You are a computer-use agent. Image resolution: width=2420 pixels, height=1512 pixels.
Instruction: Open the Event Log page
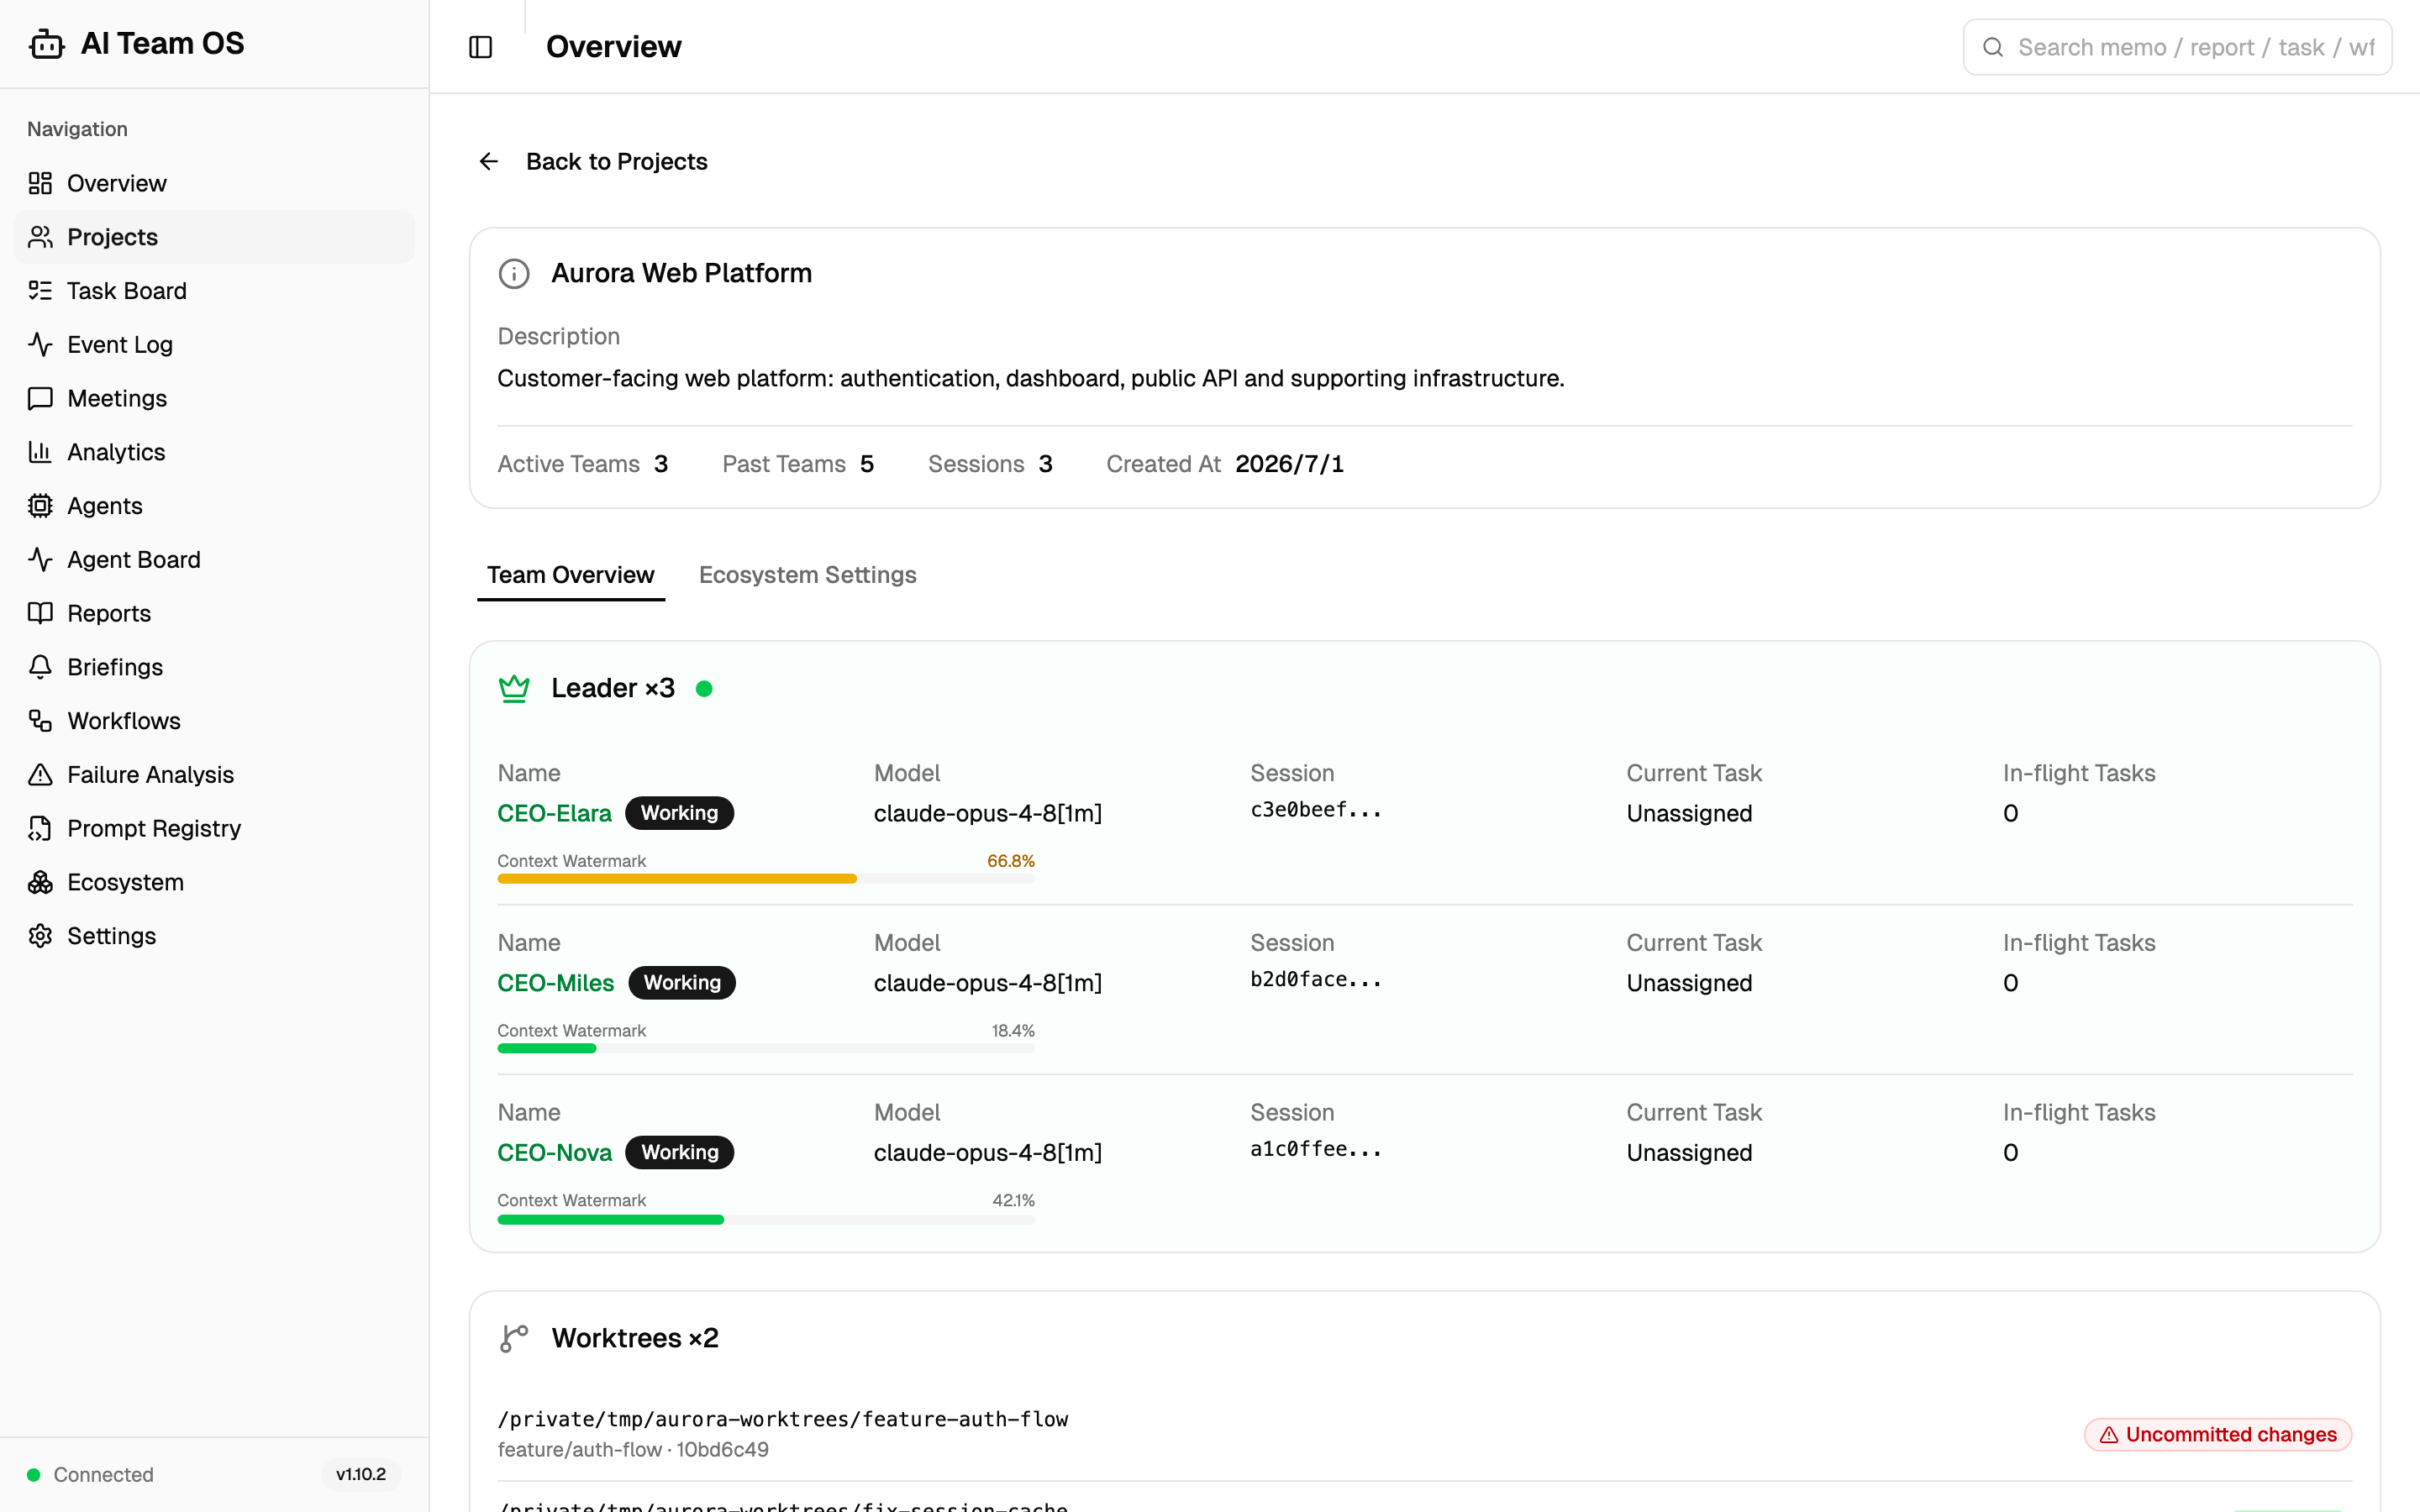214,345
